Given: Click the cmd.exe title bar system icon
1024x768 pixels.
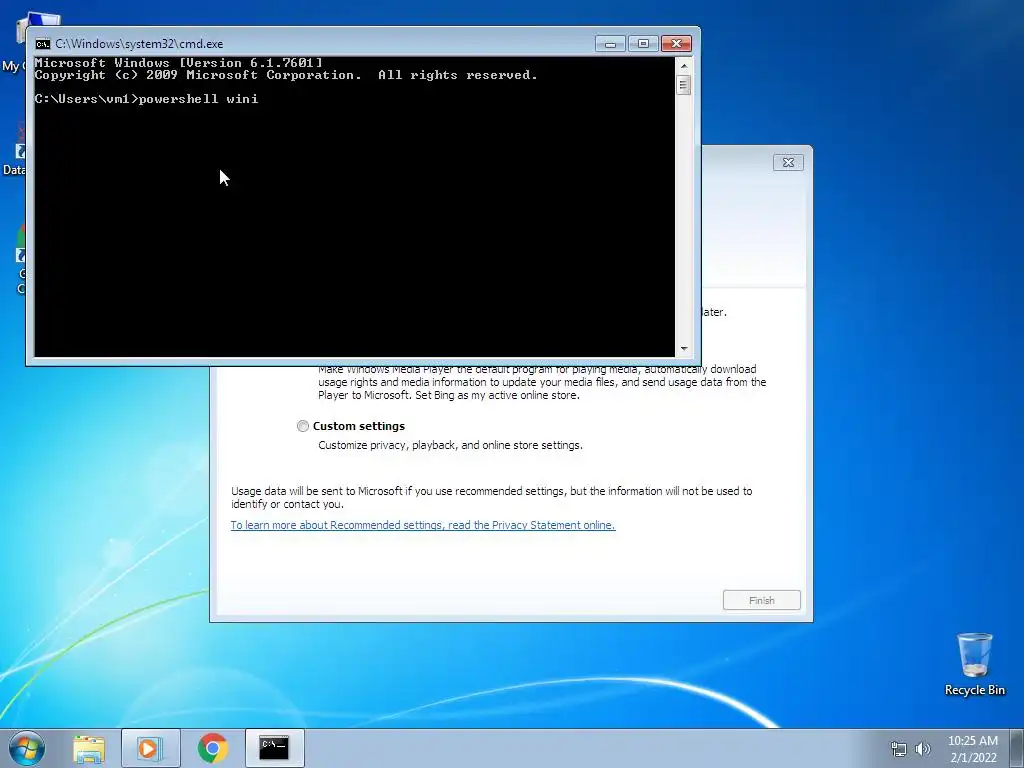Looking at the screenshot, I should 43,44.
